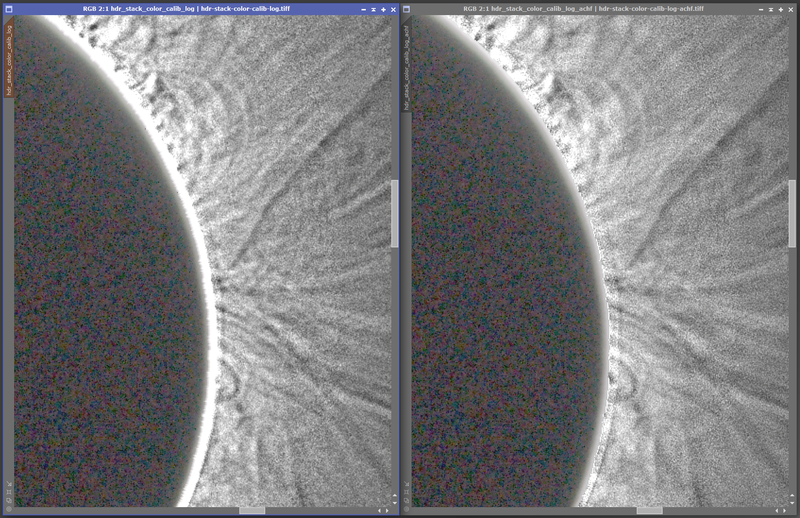This screenshot has height=518, width=800.
Task: Click top selector icon at bottom-left of right window
Action: (407, 484)
